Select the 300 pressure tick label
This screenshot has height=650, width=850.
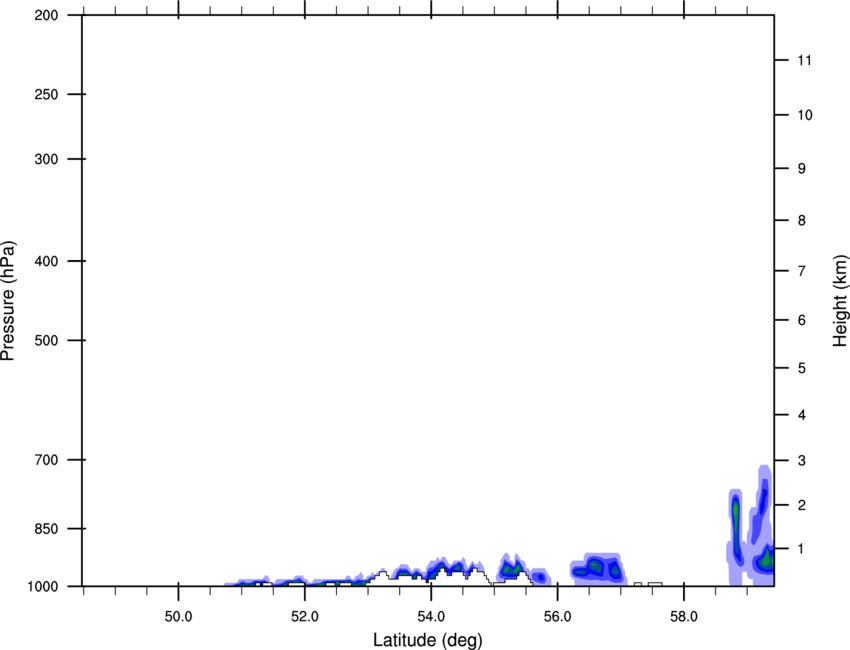point(46,159)
